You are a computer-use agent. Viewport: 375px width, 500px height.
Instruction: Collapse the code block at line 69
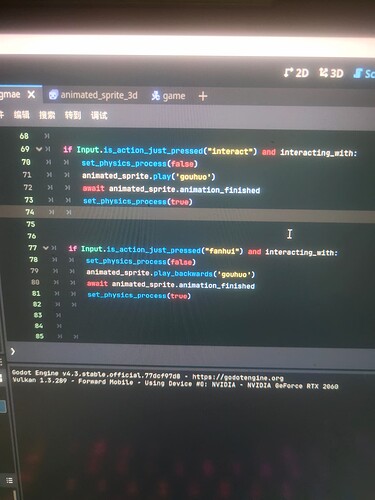pos(39,149)
